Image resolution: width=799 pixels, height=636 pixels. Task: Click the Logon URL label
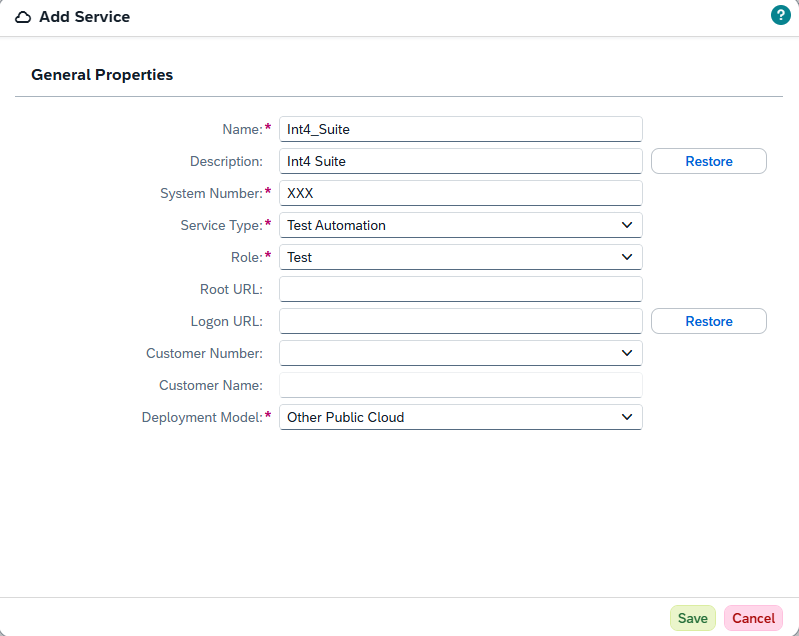click(227, 322)
